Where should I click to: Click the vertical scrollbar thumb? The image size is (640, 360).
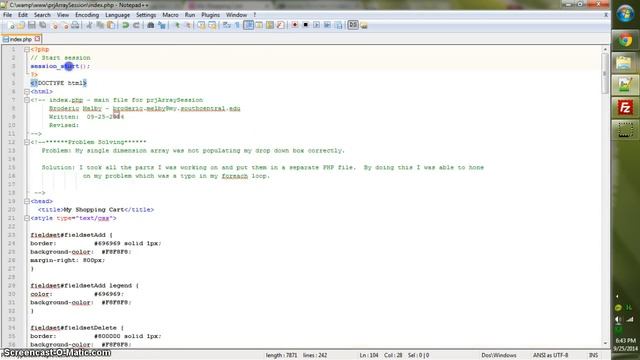pos(605,73)
